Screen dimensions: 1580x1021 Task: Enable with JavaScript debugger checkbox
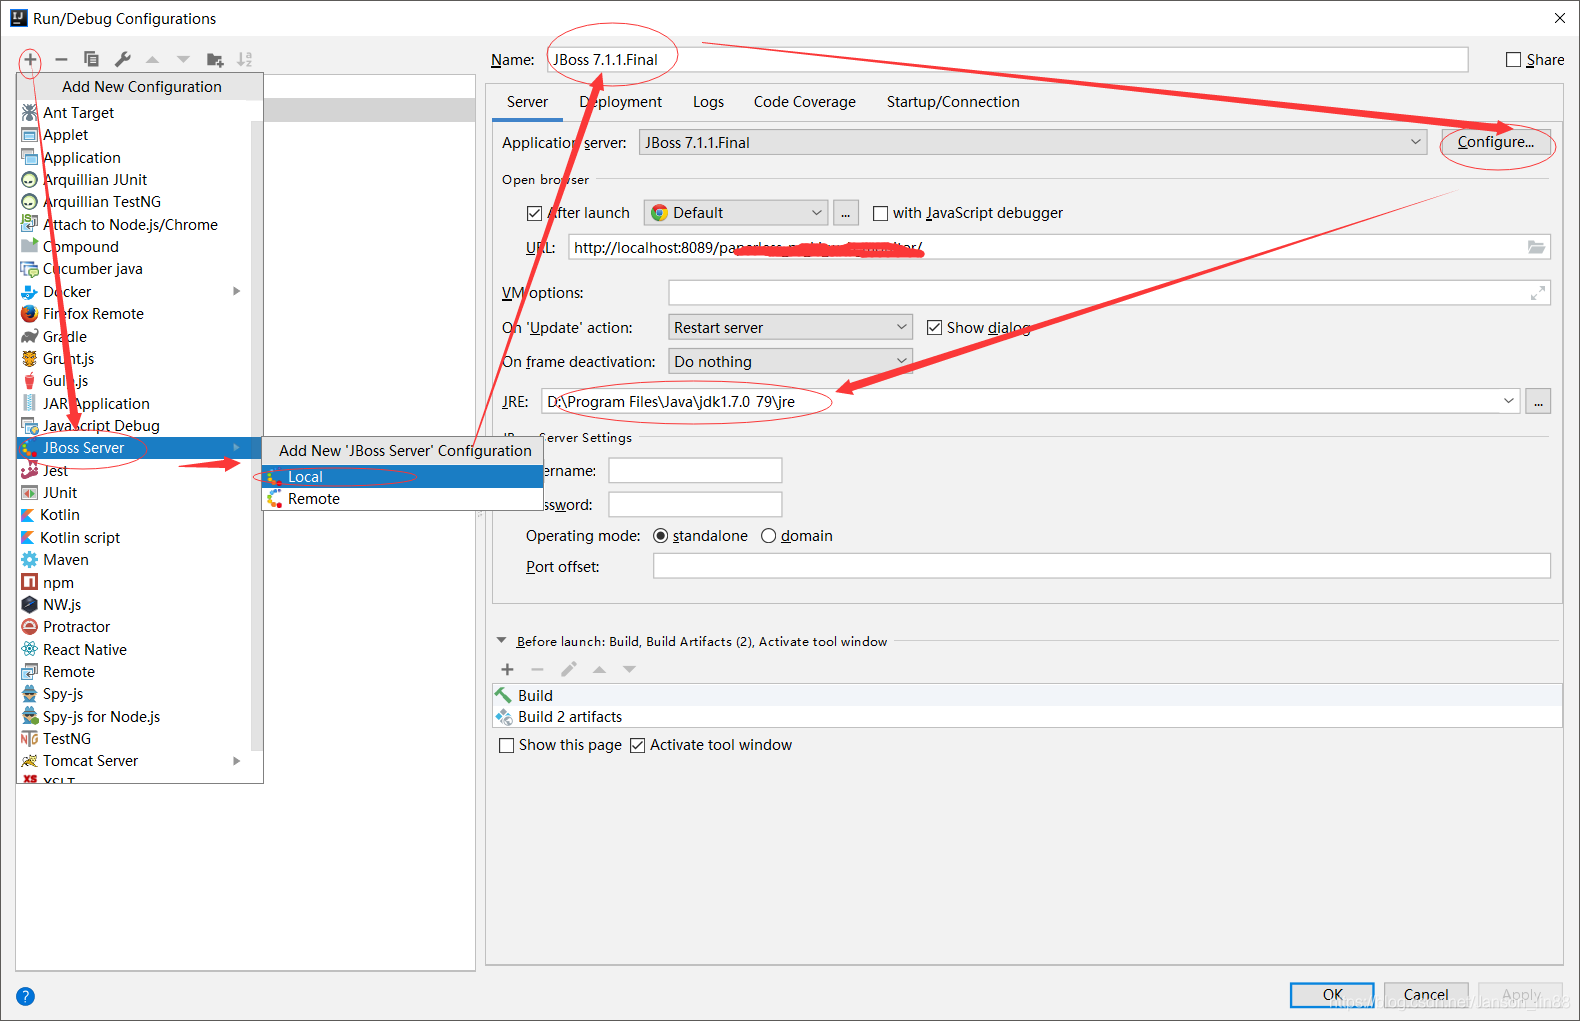[880, 213]
